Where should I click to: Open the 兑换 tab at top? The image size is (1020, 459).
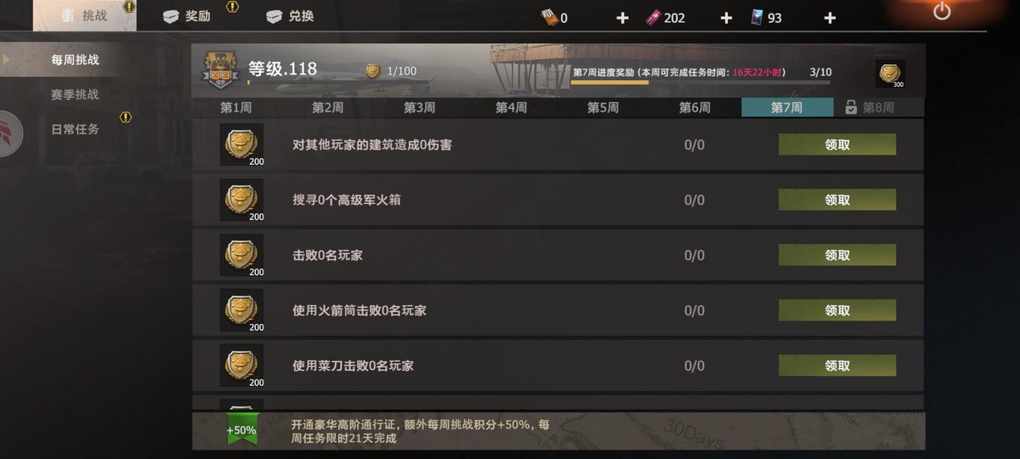pyautogui.click(x=290, y=17)
